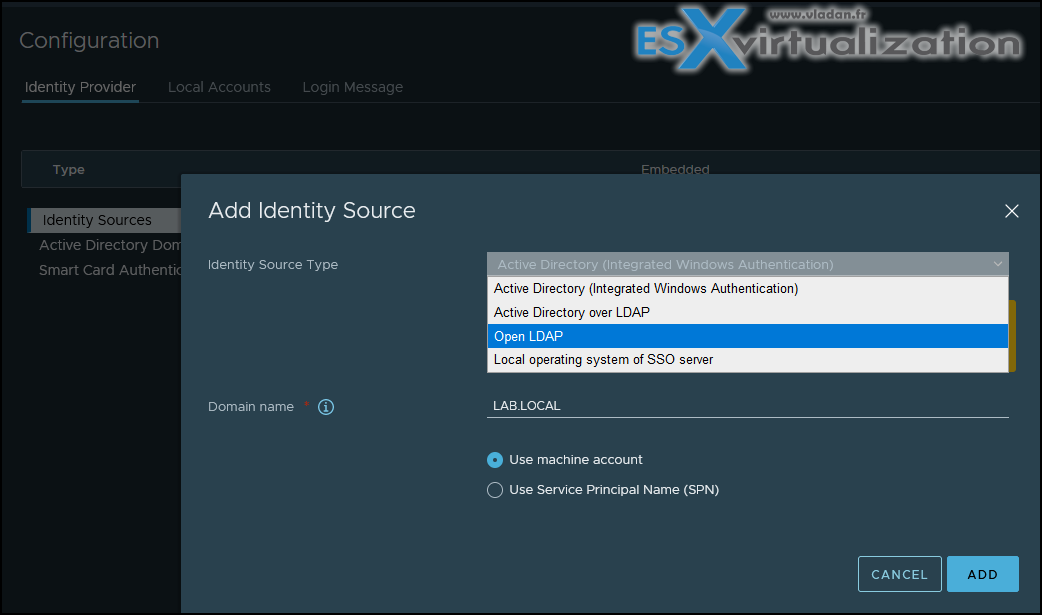Switch to the Identity Provider tab
Image resolution: width=1042 pixels, height=615 pixels.
coord(80,87)
